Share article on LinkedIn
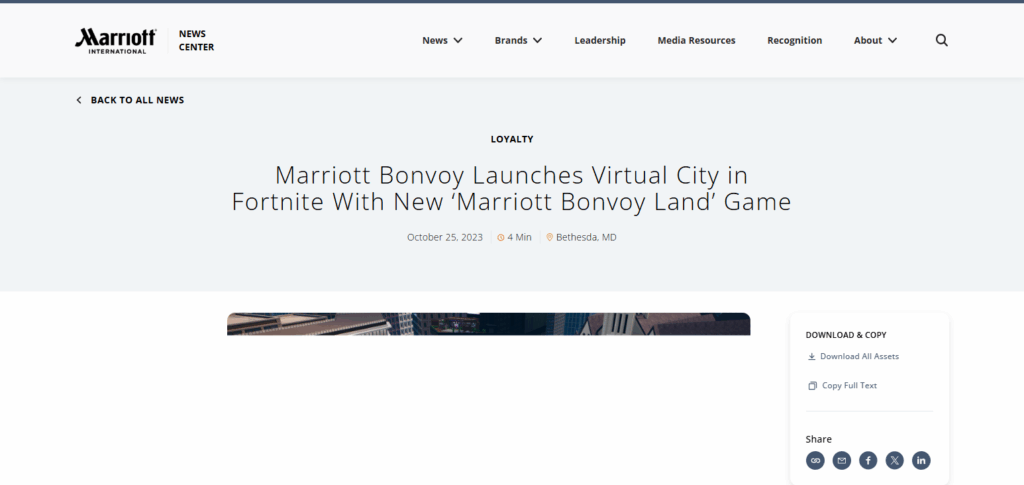This screenshot has height=485, width=1024. pyautogui.click(x=921, y=460)
